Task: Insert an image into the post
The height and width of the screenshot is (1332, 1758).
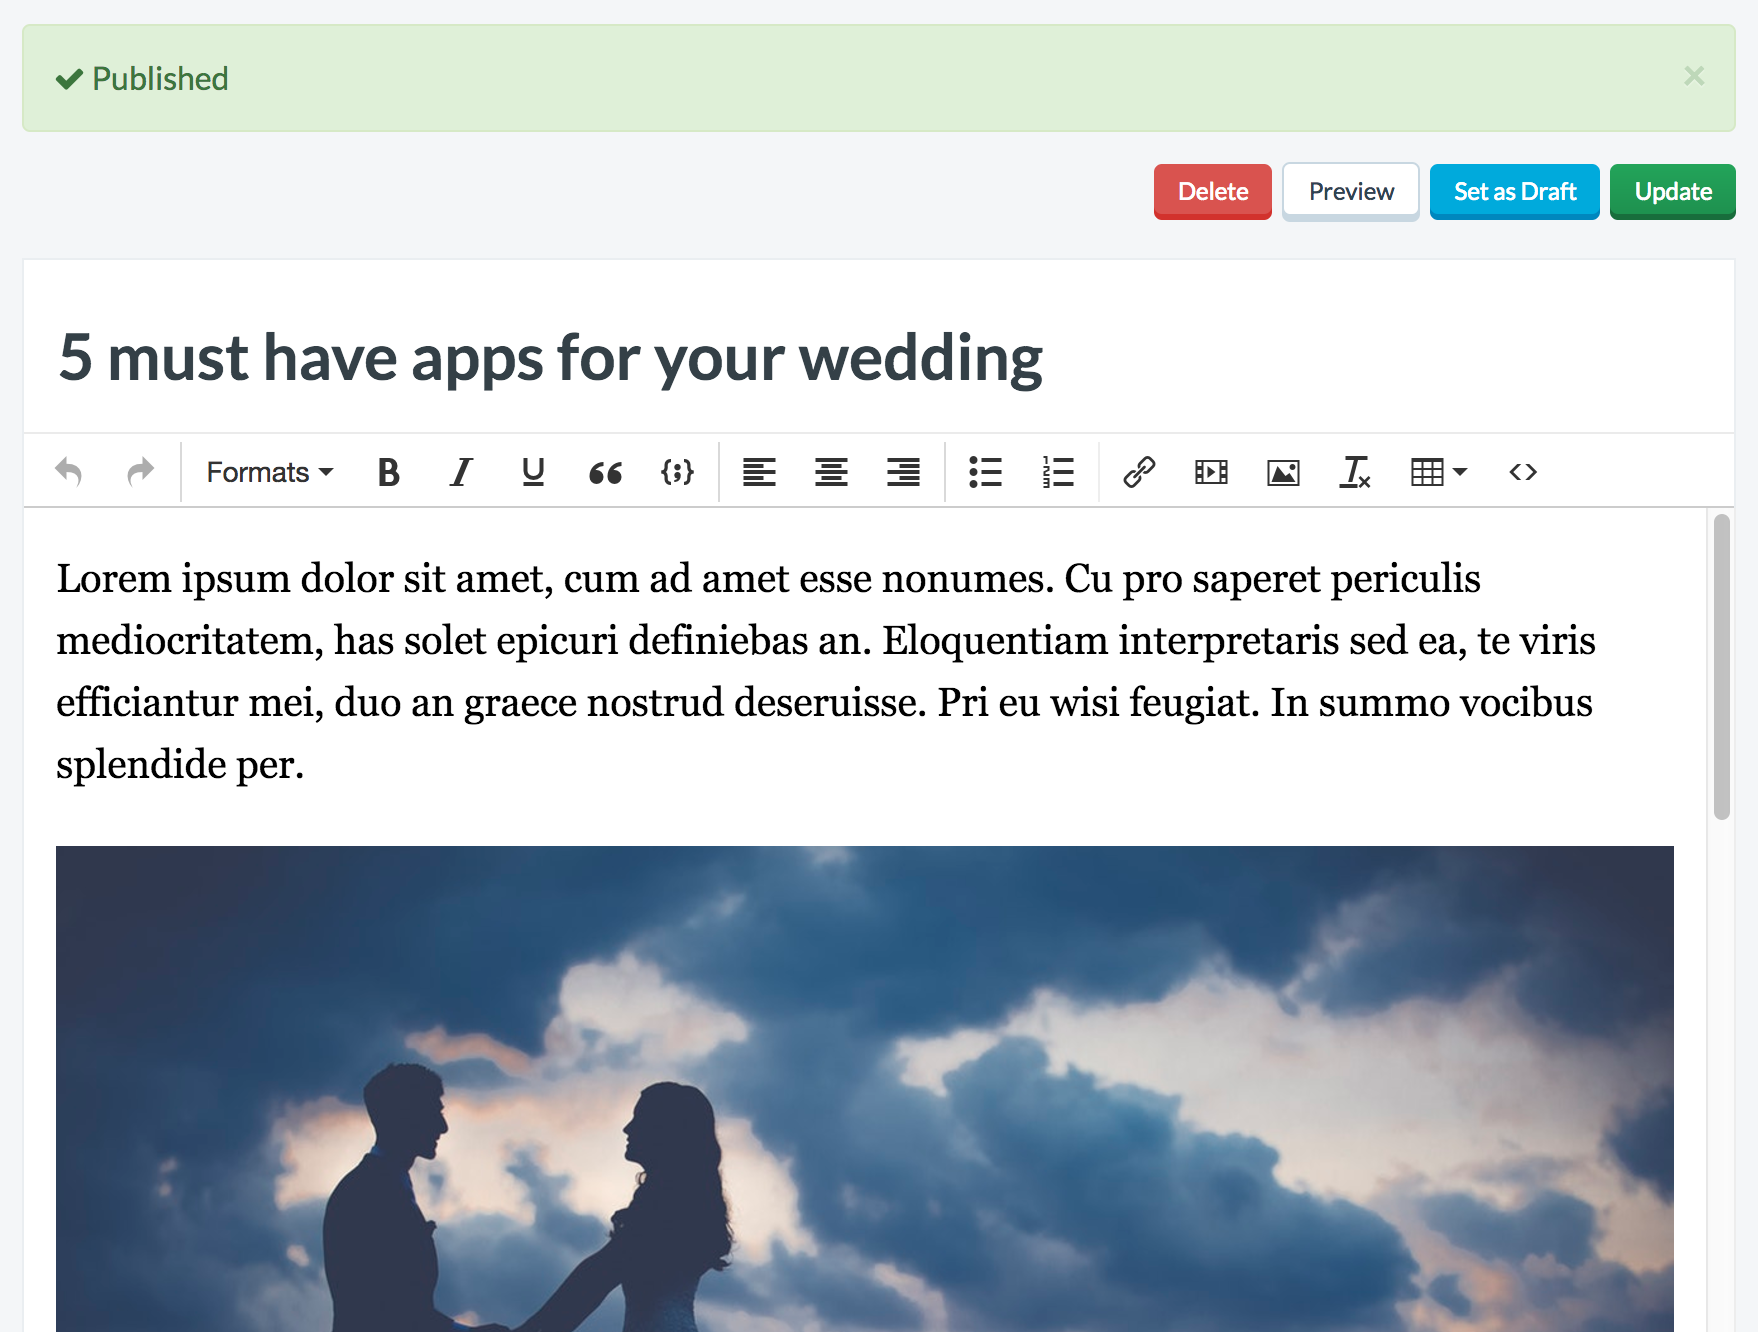Action: [1283, 472]
